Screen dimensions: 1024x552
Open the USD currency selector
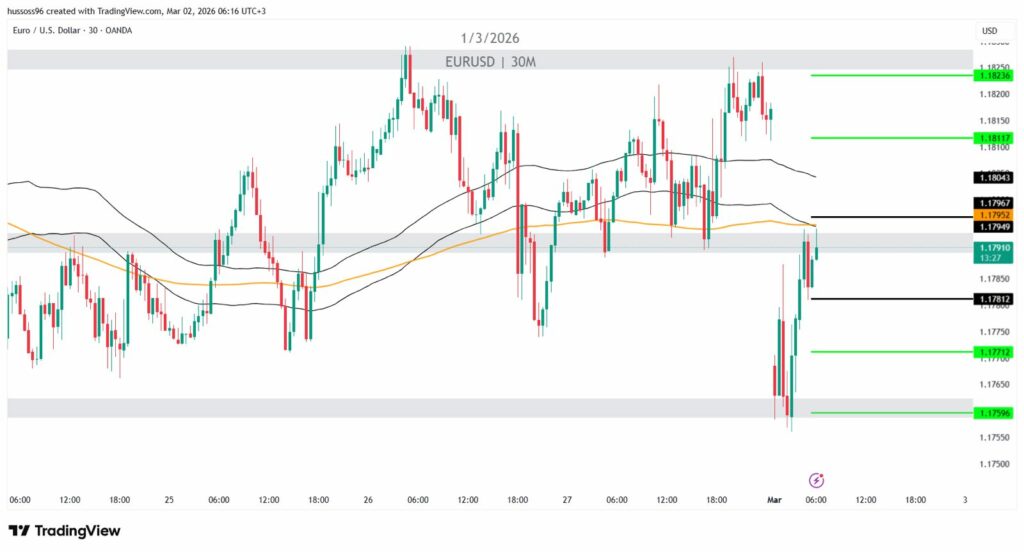pyautogui.click(x=990, y=31)
